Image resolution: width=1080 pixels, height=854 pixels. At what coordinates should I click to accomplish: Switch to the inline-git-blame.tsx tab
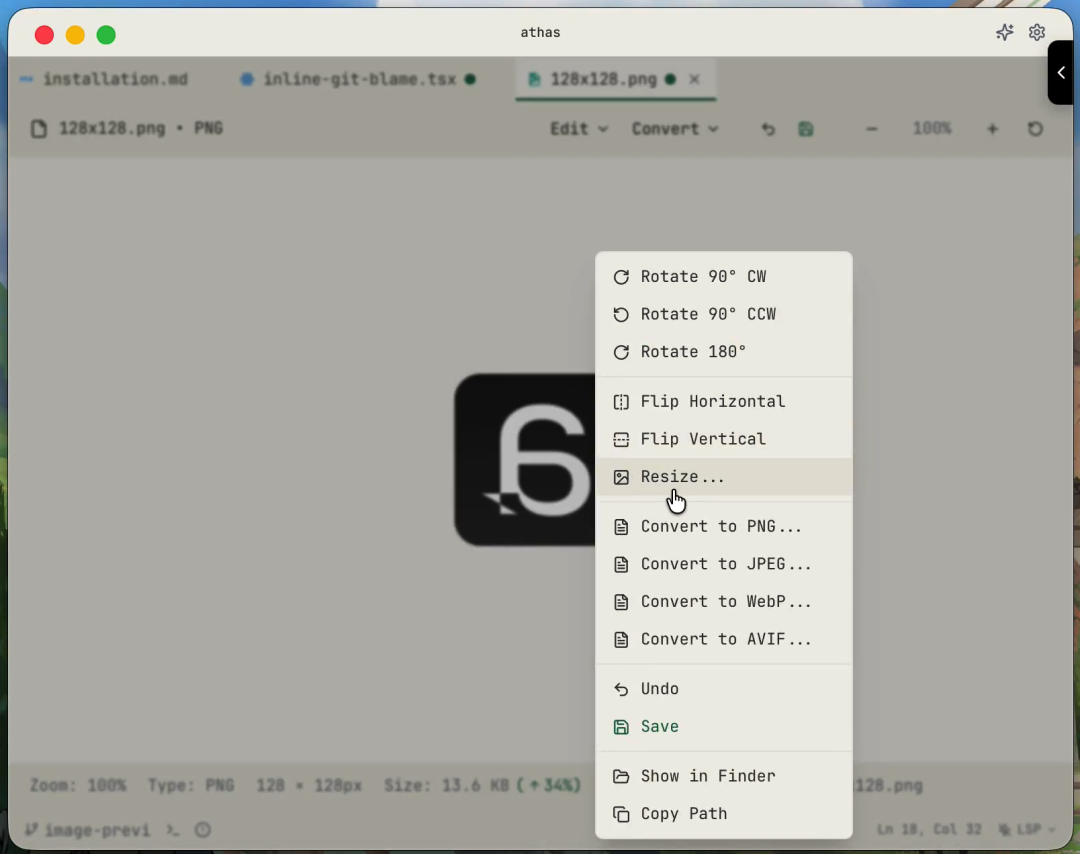[x=358, y=79]
